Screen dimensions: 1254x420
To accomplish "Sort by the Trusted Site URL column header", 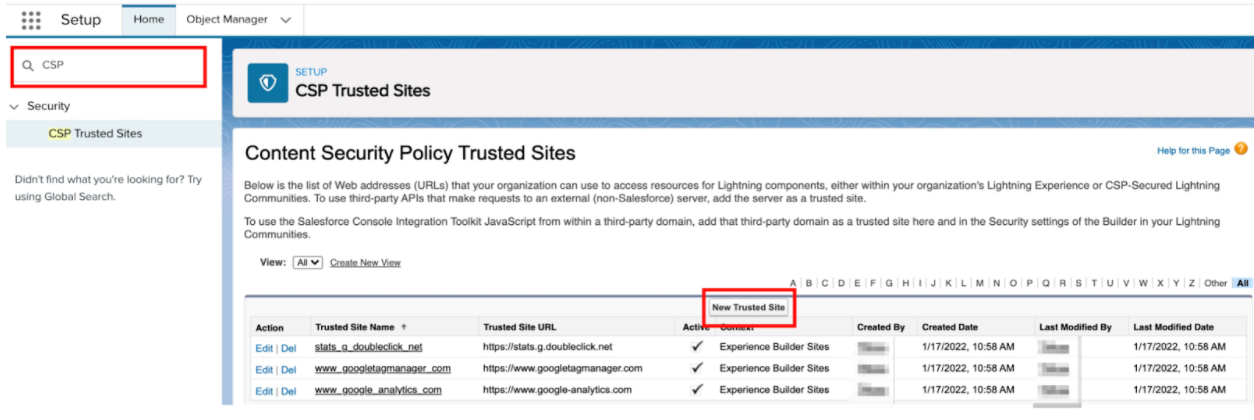I will [x=519, y=327].
